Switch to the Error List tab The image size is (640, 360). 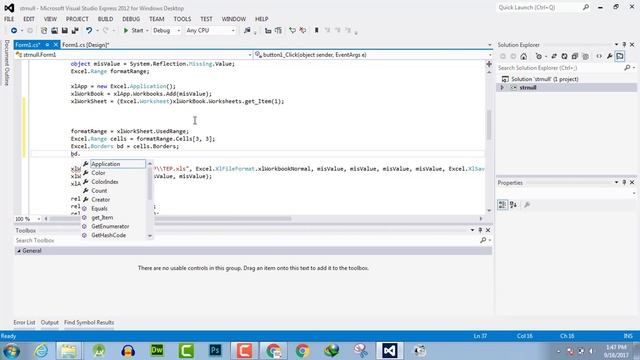click(x=24, y=322)
